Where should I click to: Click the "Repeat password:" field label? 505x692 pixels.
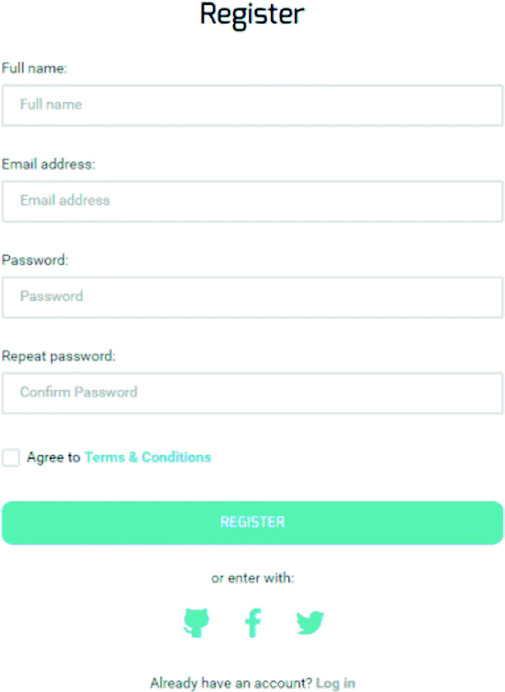coord(59,356)
